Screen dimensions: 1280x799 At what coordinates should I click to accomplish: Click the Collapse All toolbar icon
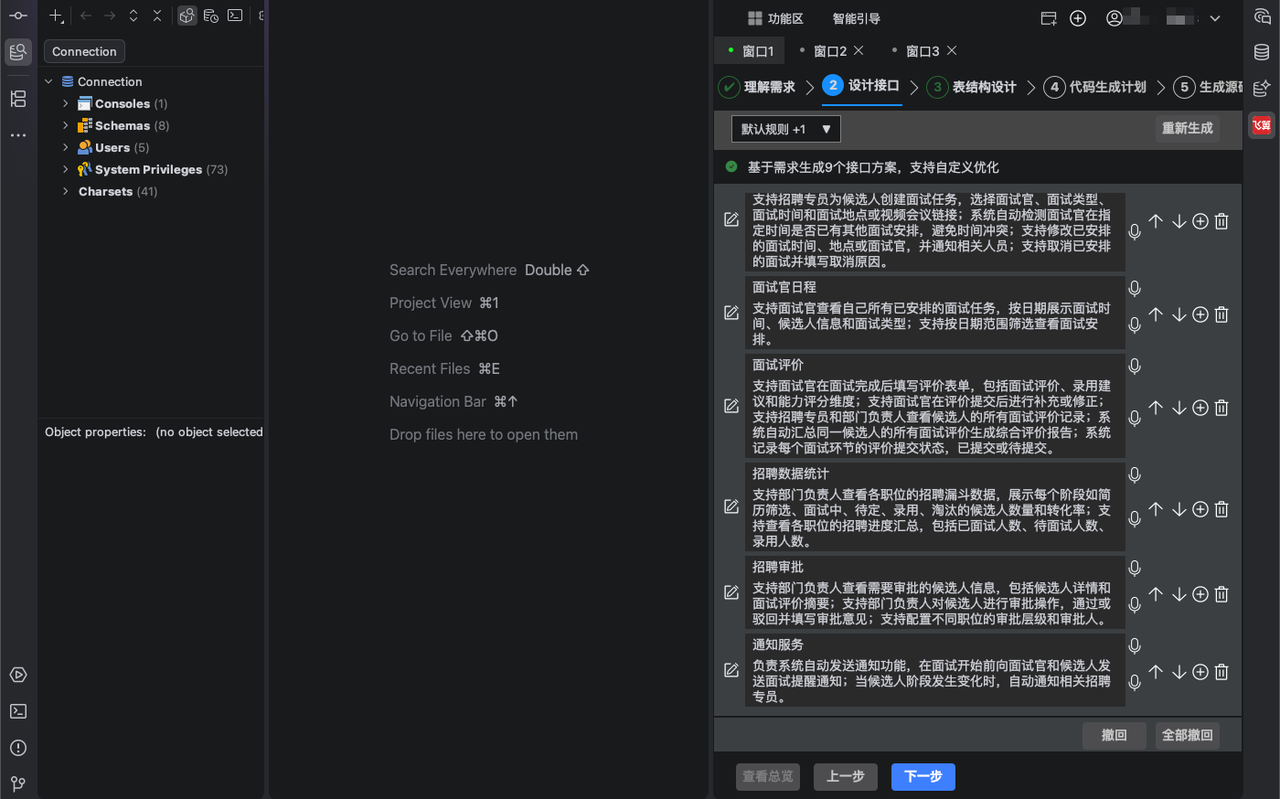pyautogui.click(x=157, y=16)
